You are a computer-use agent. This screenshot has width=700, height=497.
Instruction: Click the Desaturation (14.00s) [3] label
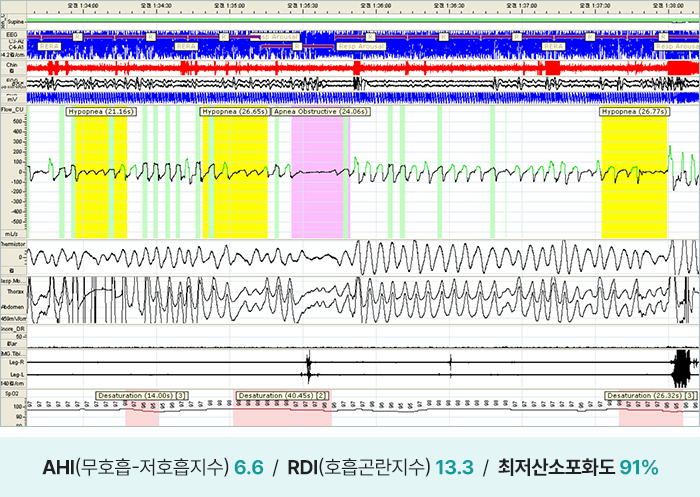tap(142, 396)
